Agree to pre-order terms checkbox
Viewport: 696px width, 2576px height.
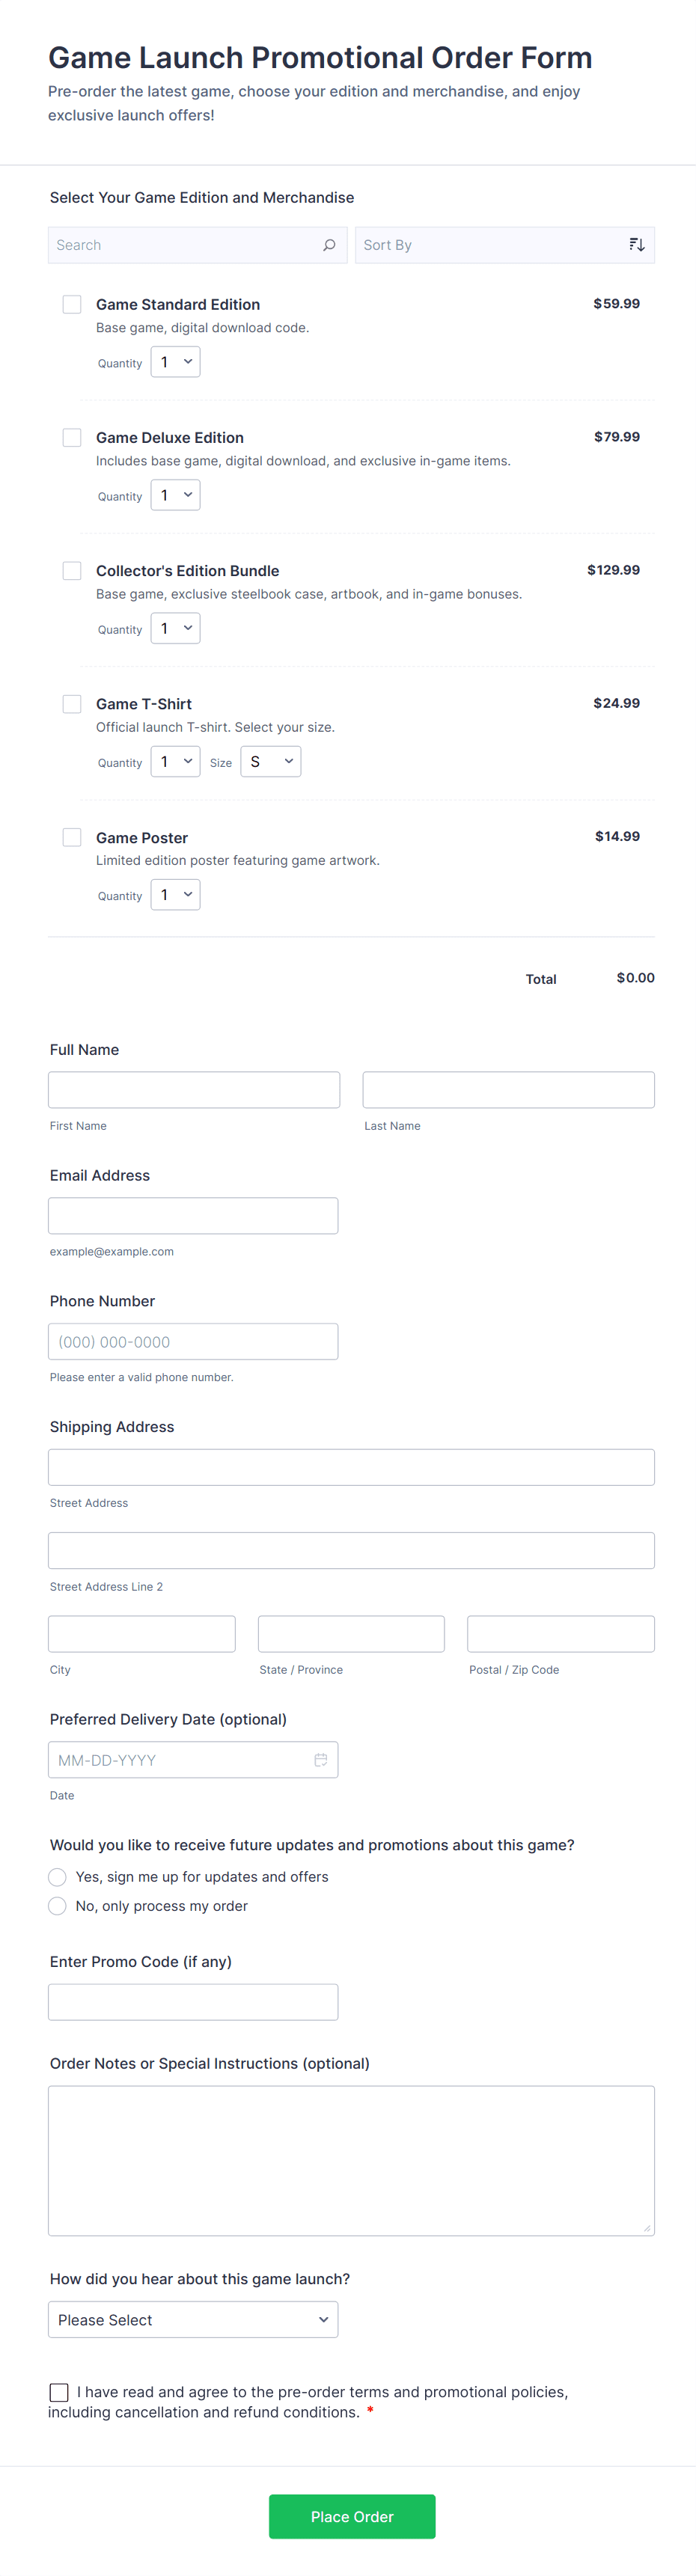[x=59, y=2392]
